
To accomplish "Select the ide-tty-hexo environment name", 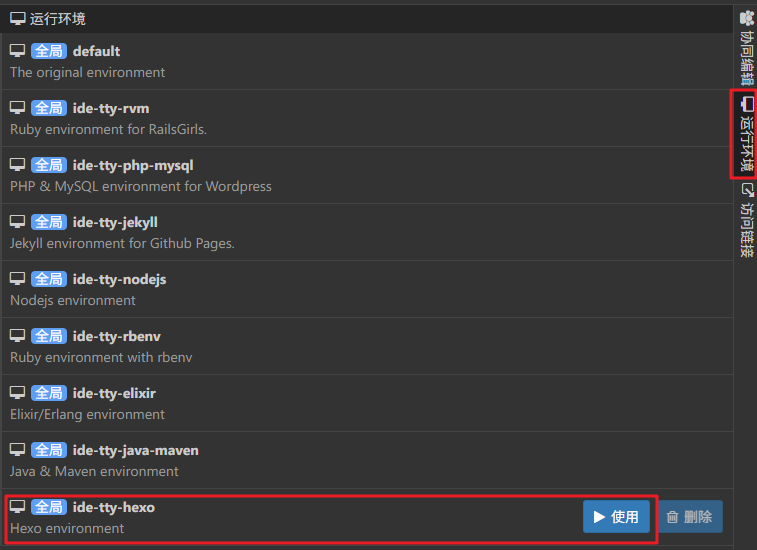I will (114, 507).
